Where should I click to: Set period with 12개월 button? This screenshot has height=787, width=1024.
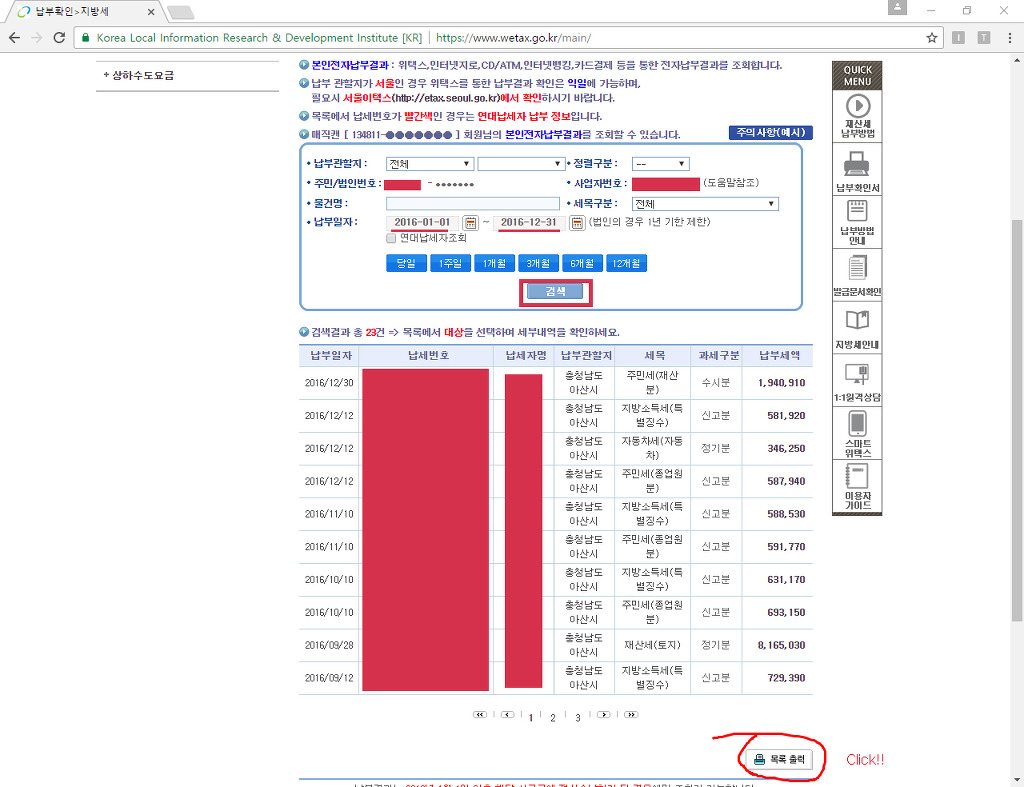click(x=626, y=263)
